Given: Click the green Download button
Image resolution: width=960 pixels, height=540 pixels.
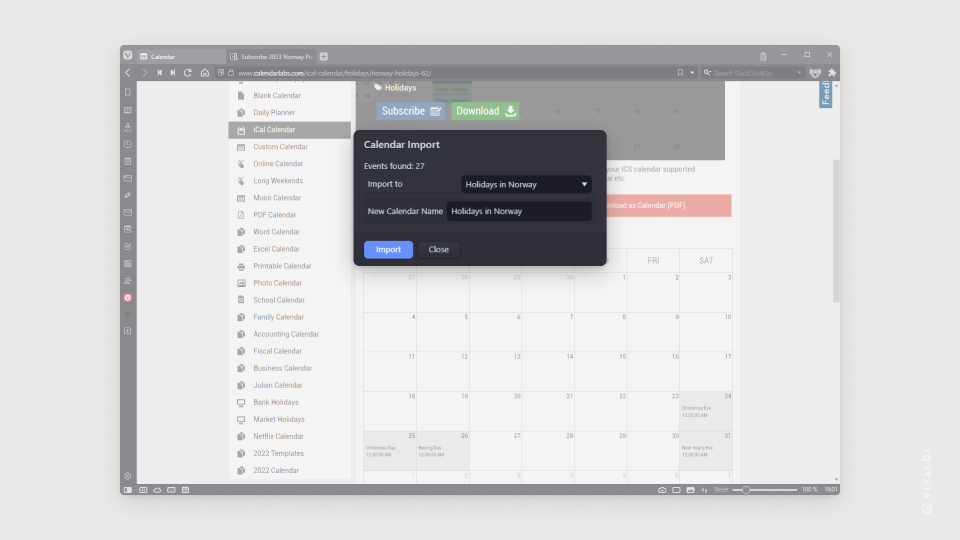Looking at the screenshot, I should click(x=486, y=111).
